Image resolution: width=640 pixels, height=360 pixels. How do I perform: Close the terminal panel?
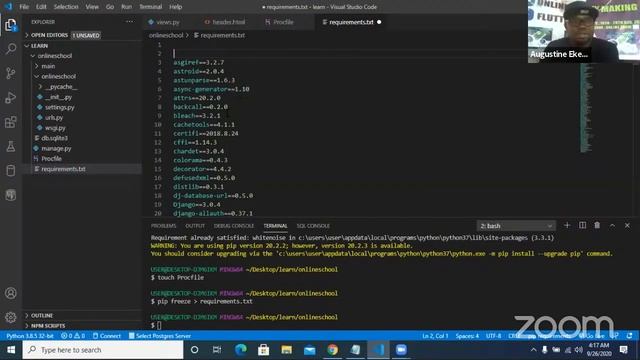[x=627, y=225]
